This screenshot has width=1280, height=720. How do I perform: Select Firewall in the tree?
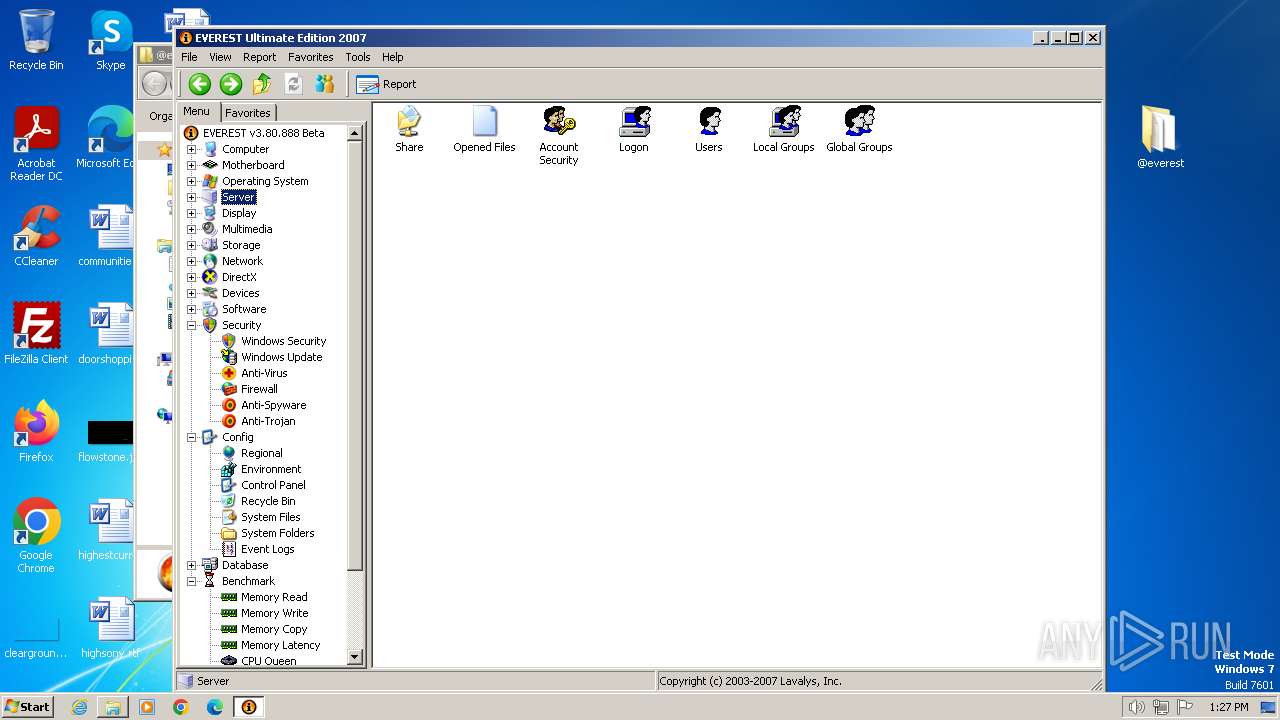point(259,389)
